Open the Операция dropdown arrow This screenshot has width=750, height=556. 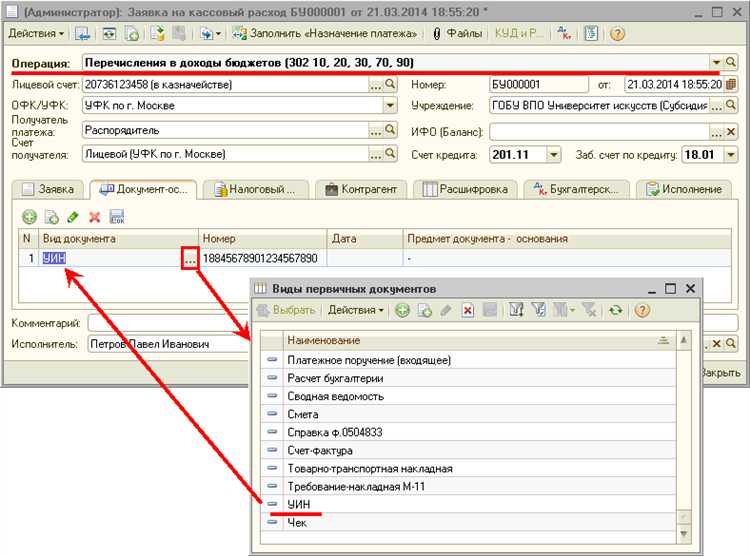coord(716,62)
